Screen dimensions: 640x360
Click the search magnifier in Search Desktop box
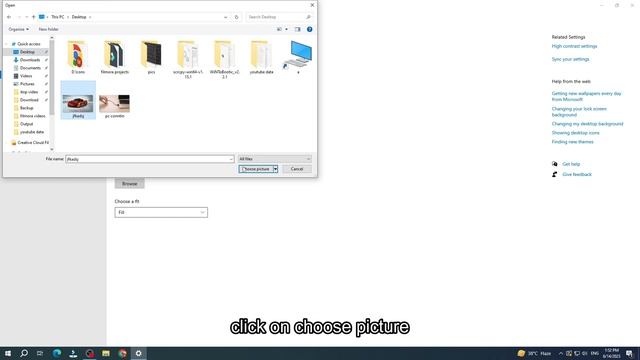[308, 17]
